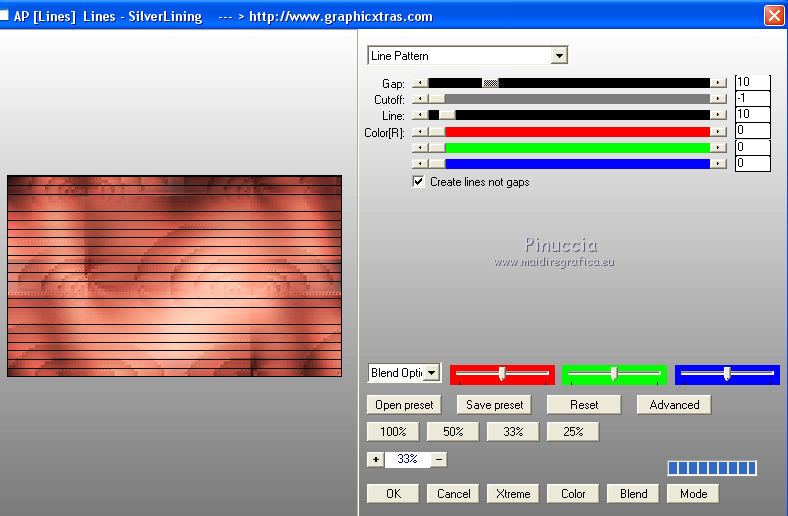This screenshot has height=516, width=788.
Task: Click right arrow of Line slider
Action: pos(718,115)
